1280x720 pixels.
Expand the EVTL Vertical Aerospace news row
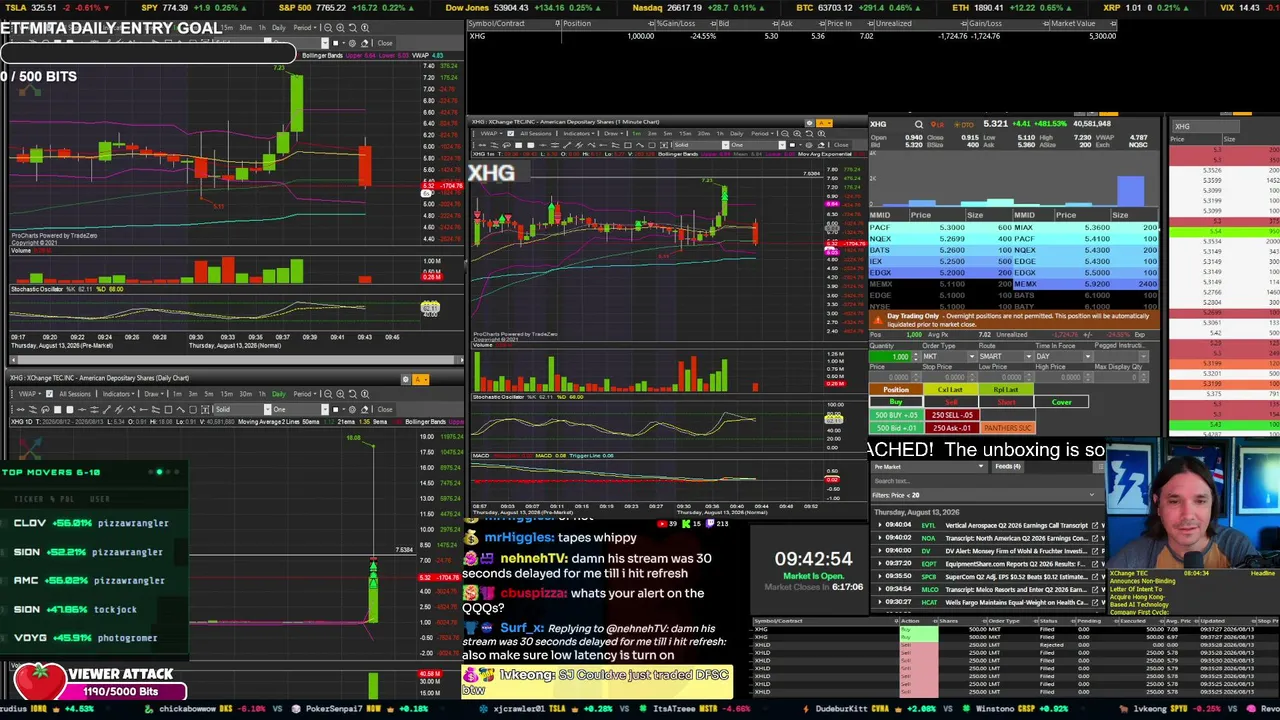[880, 525]
